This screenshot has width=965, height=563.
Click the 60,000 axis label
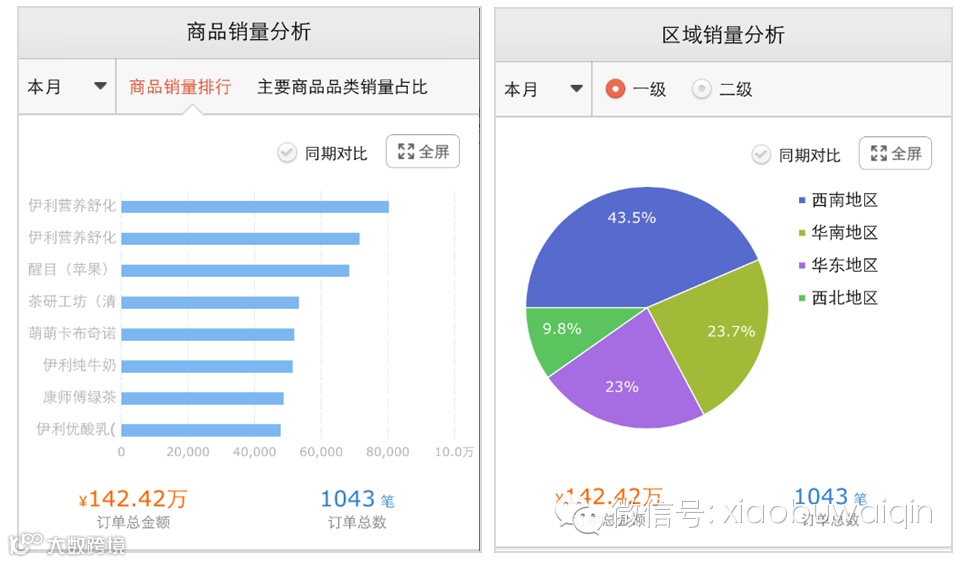[321, 452]
